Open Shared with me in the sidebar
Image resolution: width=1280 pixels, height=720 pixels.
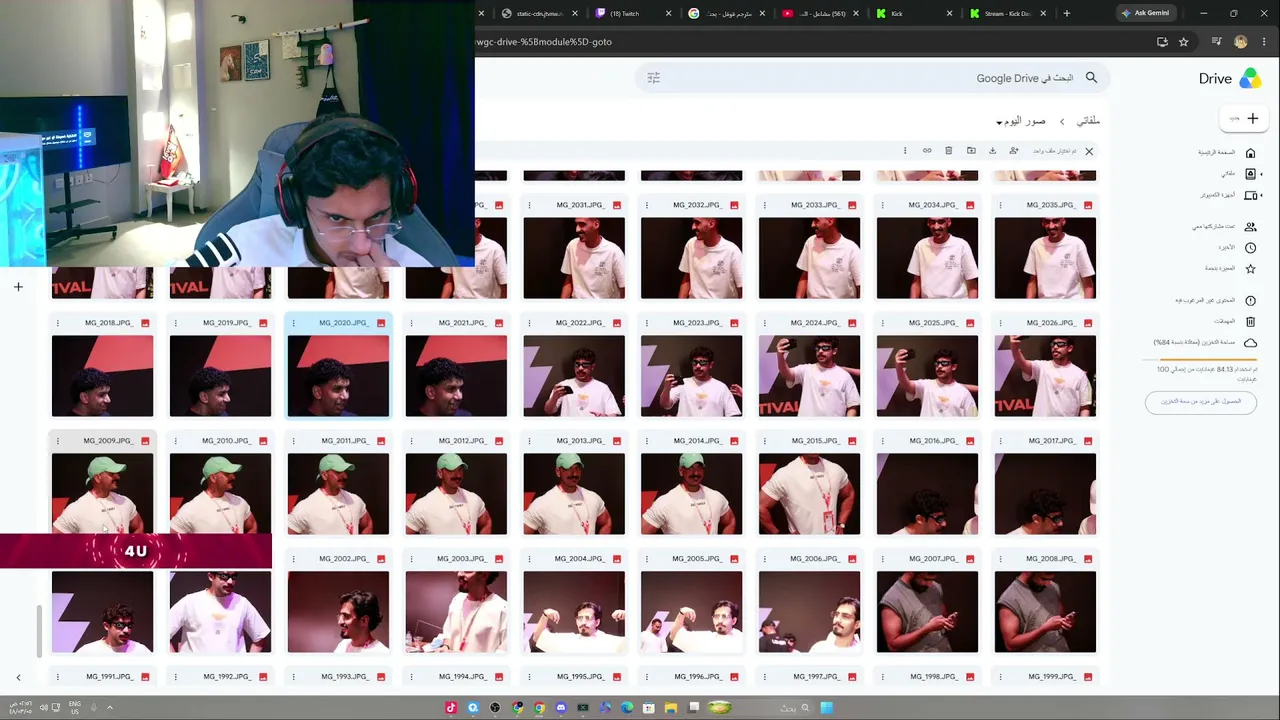[1250, 227]
